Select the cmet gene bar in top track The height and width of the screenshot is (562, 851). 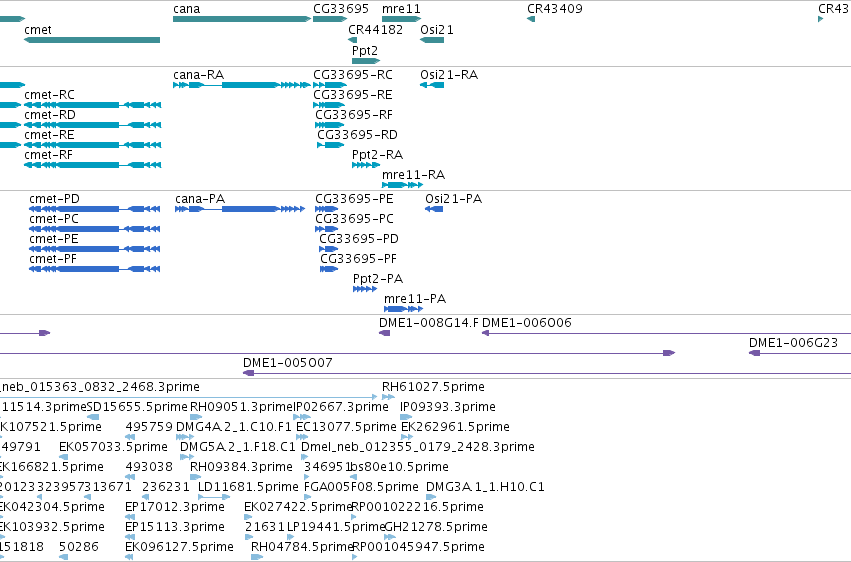coord(92,40)
